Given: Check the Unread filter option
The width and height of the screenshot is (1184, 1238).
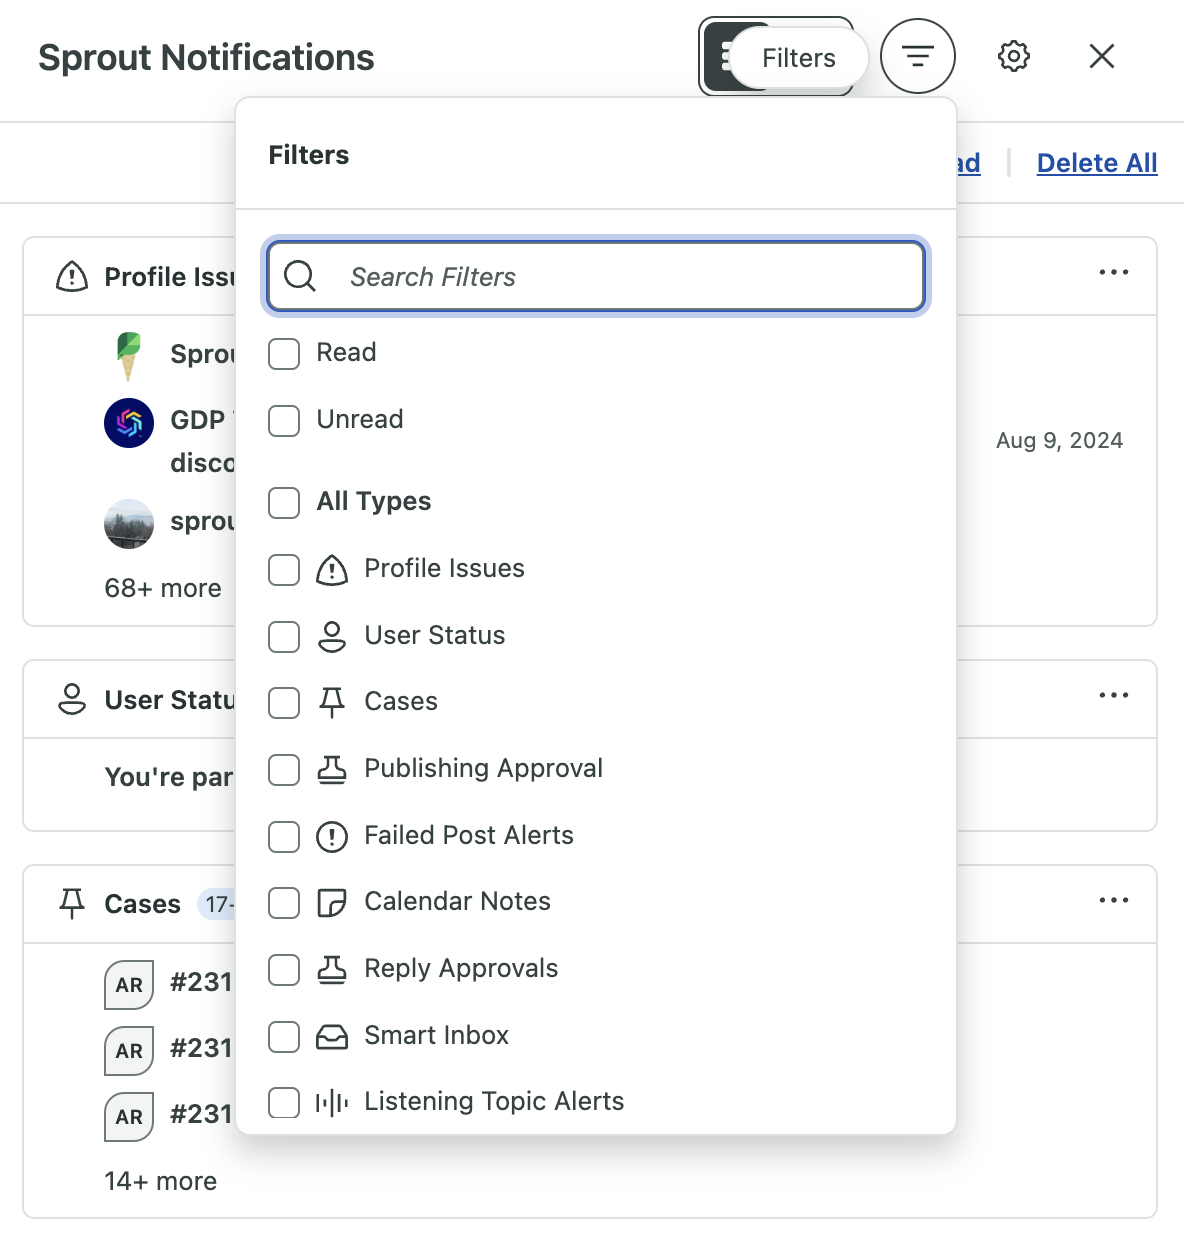Looking at the screenshot, I should (283, 421).
